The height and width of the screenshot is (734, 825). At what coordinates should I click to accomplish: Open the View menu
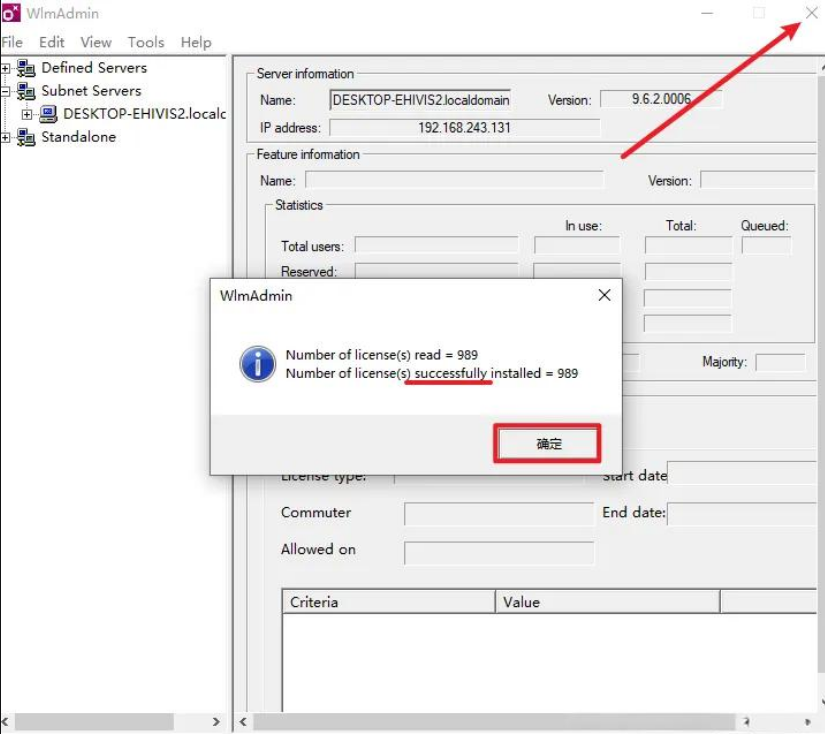(x=96, y=42)
